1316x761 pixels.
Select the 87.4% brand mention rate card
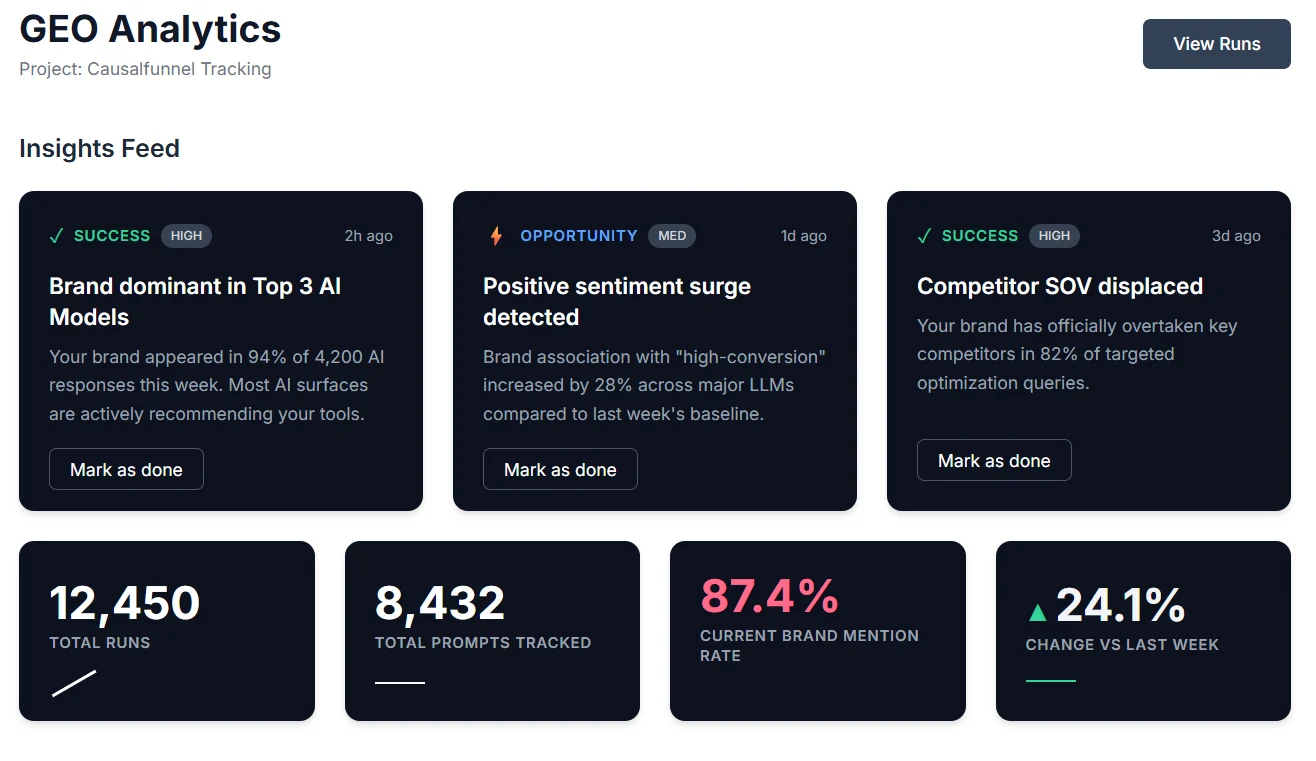(x=818, y=631)
